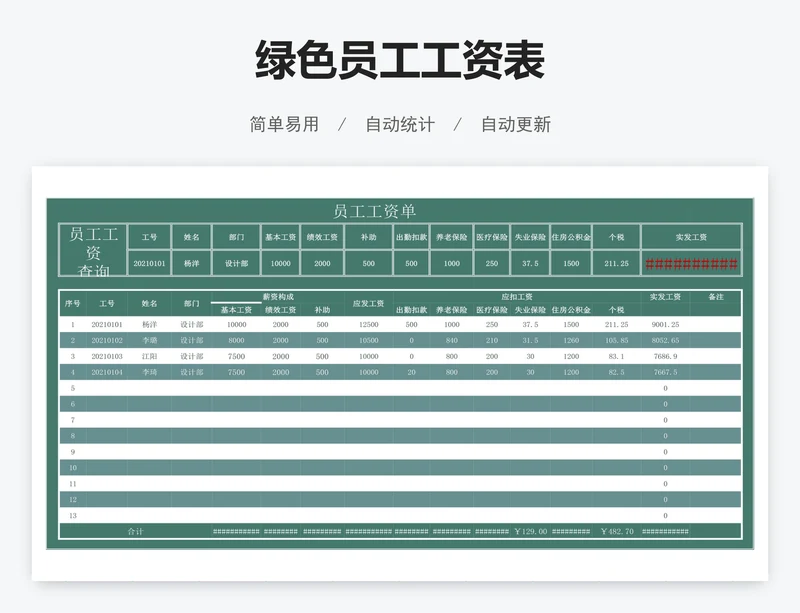
Task: Select net pay 7667.5 cell
Action: [665, 372]
